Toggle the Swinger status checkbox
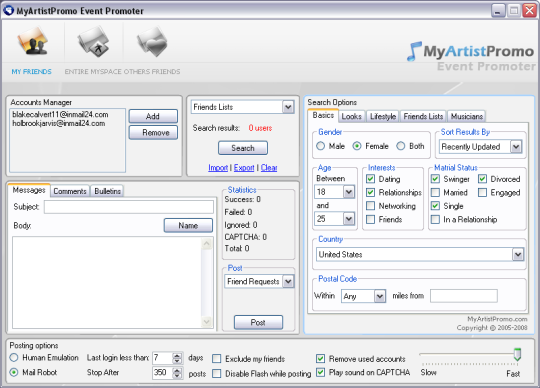Screen dimensions: 540x388 435,179
